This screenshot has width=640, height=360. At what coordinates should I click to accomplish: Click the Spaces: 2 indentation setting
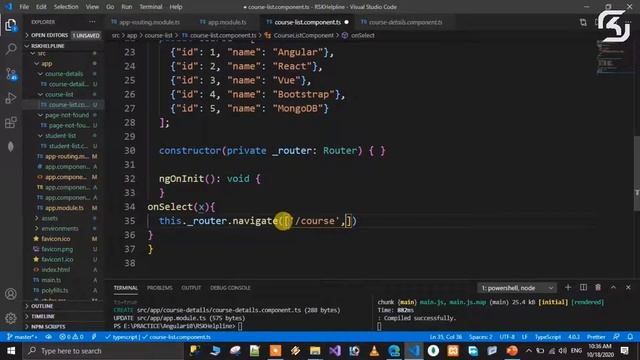point(480,337)
